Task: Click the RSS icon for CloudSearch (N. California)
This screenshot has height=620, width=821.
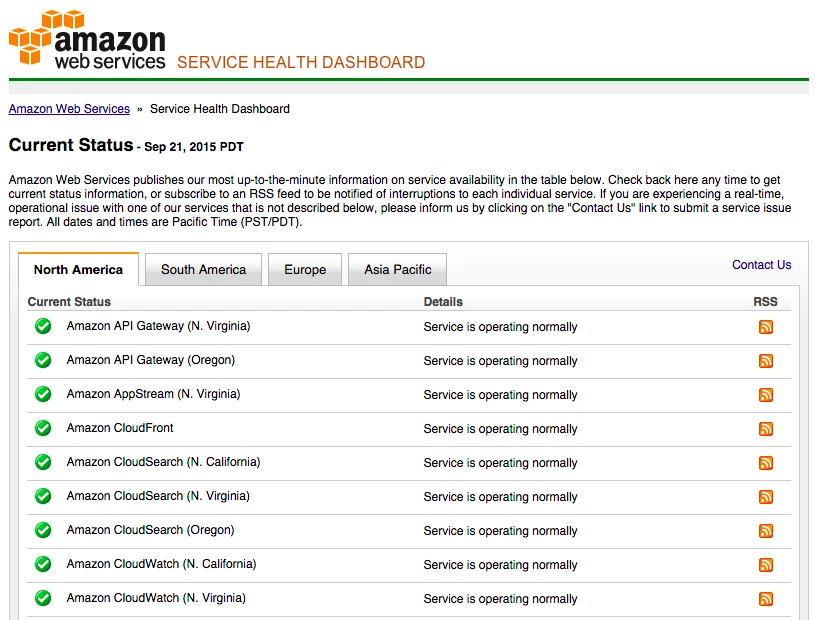Action: 765,462
